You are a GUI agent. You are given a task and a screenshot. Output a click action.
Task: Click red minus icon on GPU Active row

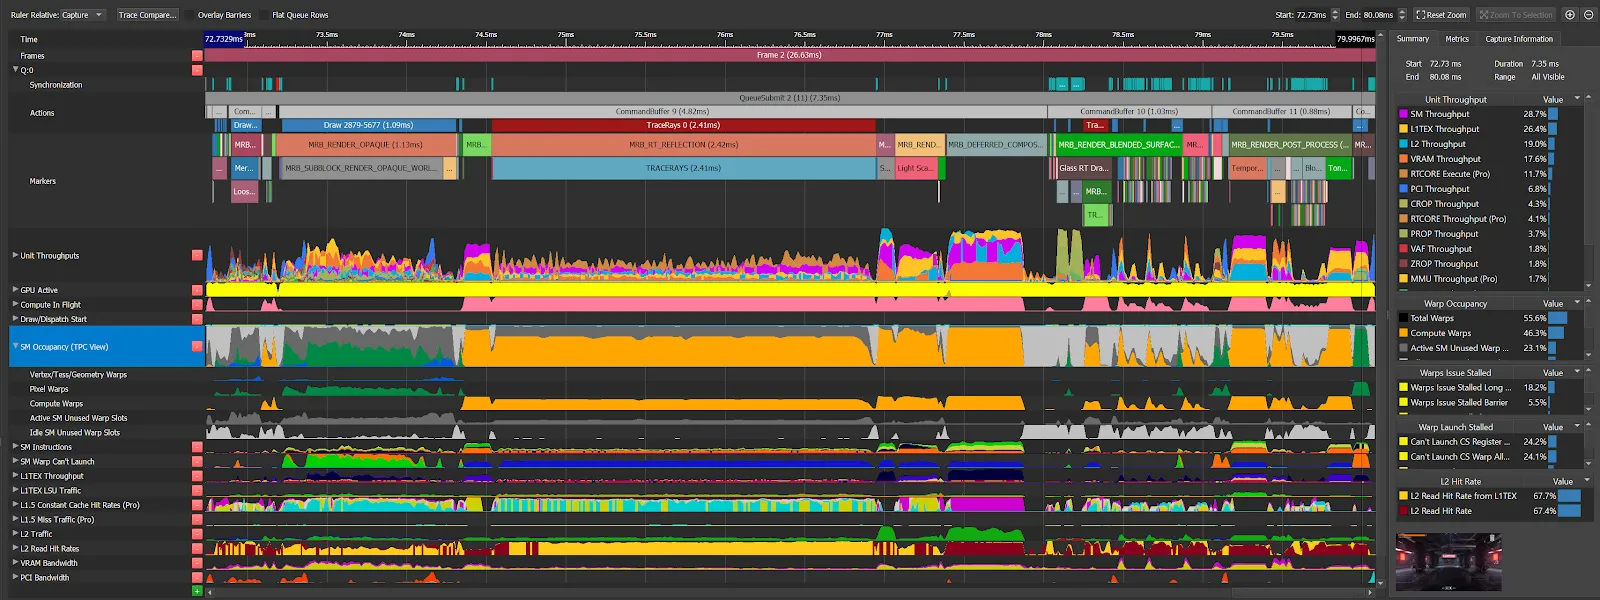tap(197, 290)
